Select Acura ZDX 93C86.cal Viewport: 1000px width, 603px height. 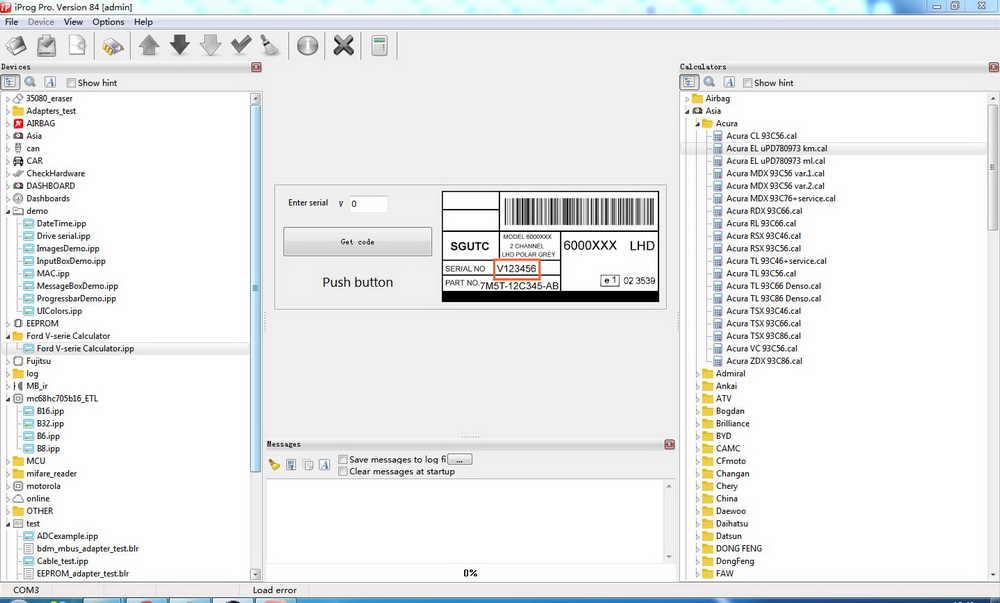click(764, 361)
